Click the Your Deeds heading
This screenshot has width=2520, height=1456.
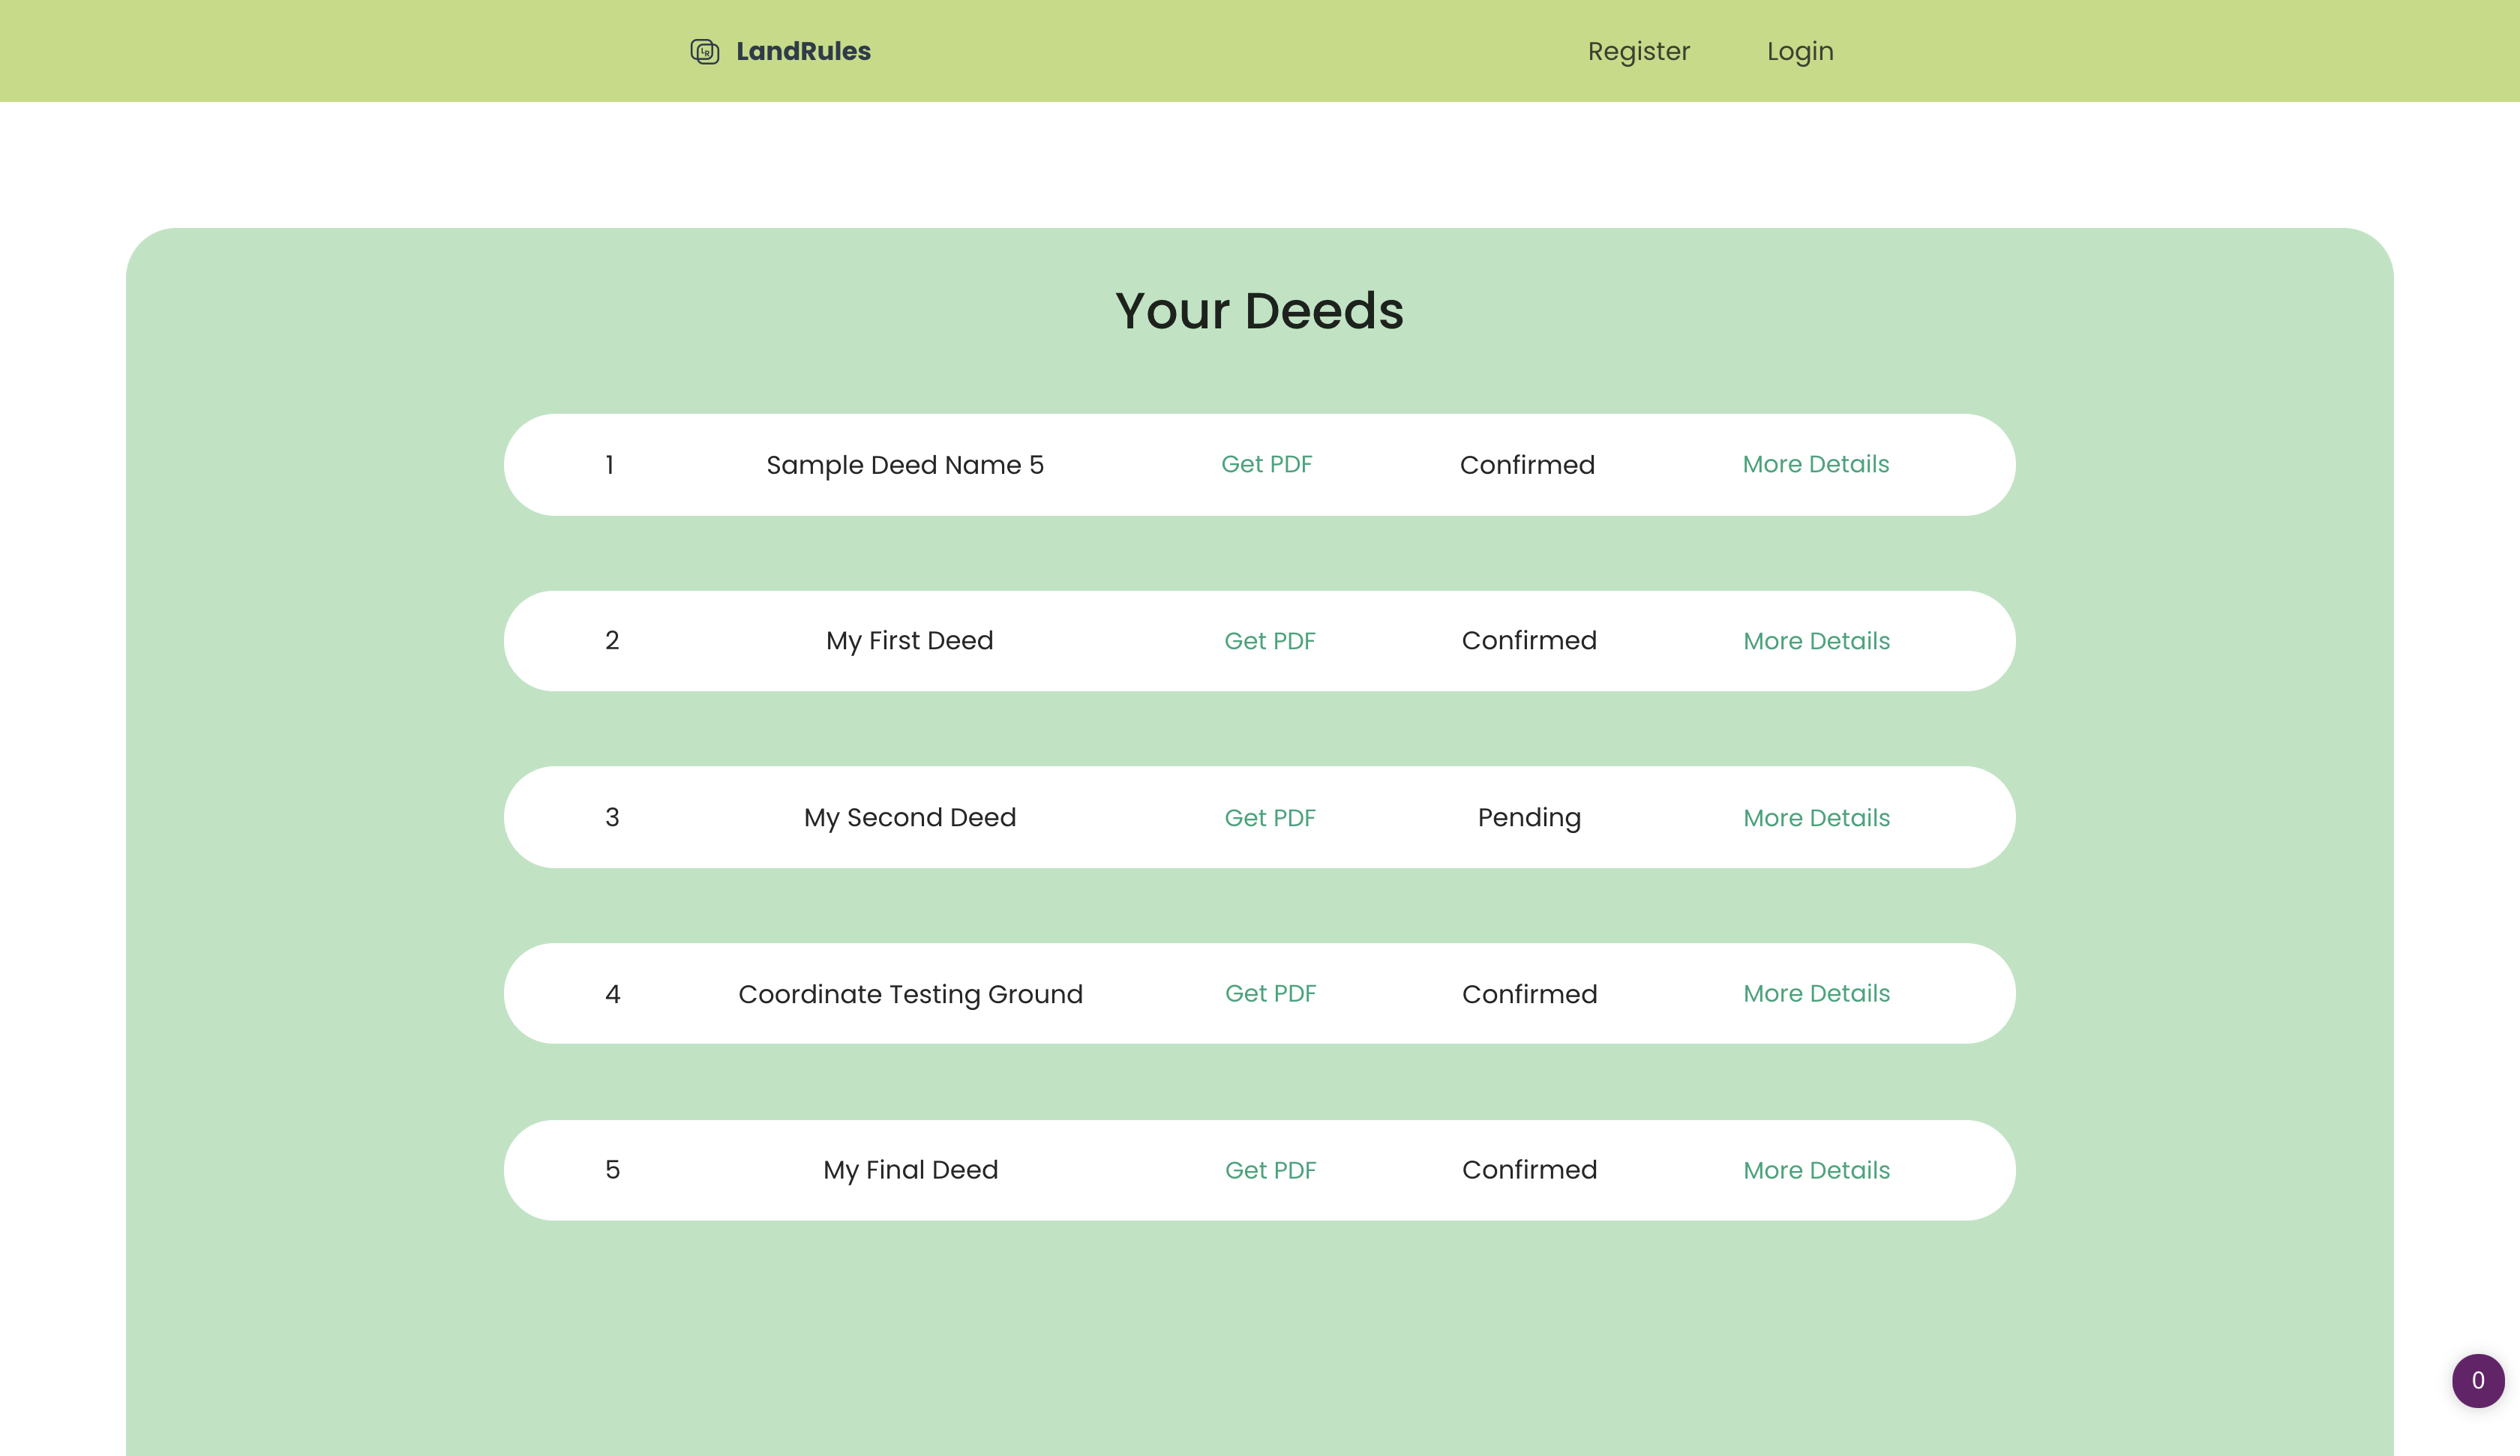[1259, 311]
